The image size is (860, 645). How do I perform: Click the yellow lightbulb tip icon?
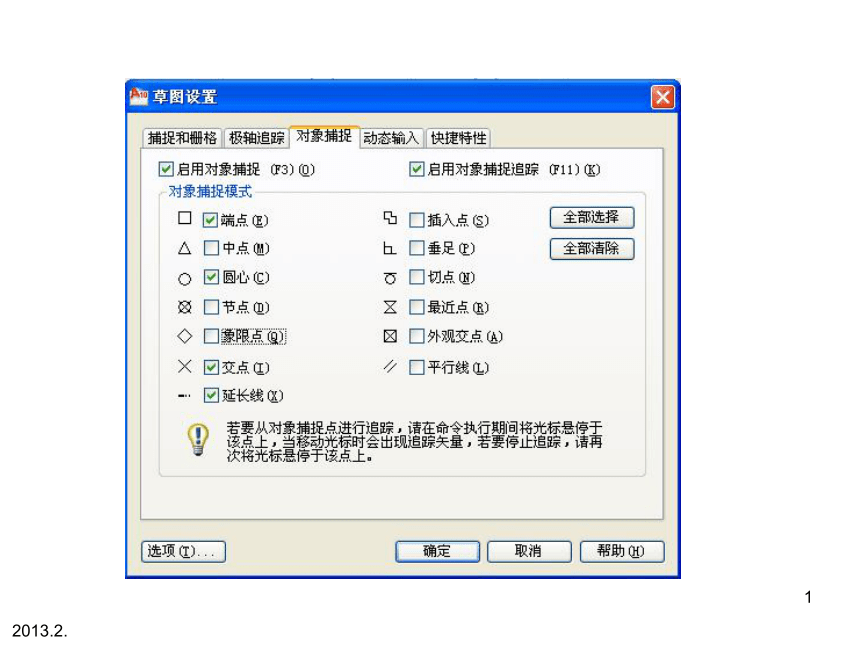point(198,439)
